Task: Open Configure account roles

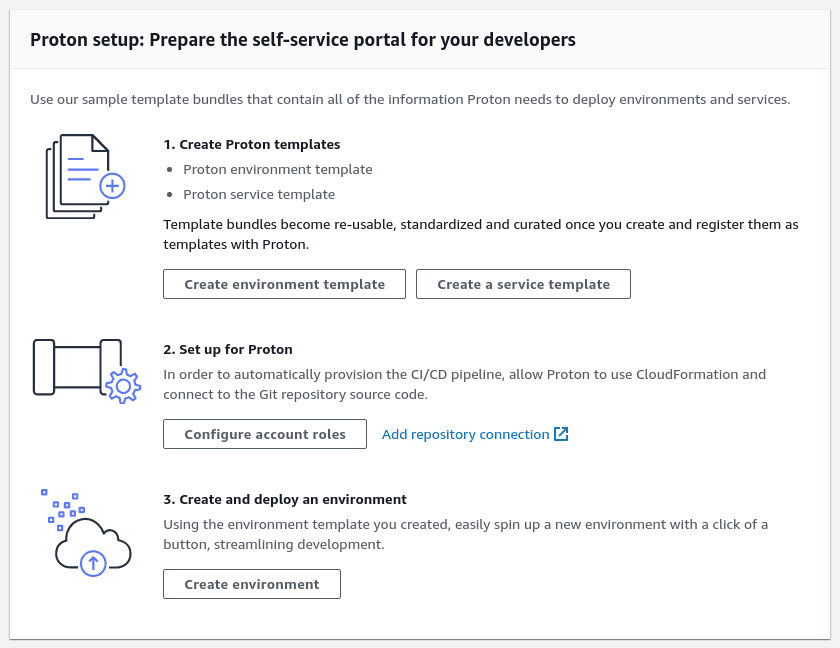Action: pos(265,434)
